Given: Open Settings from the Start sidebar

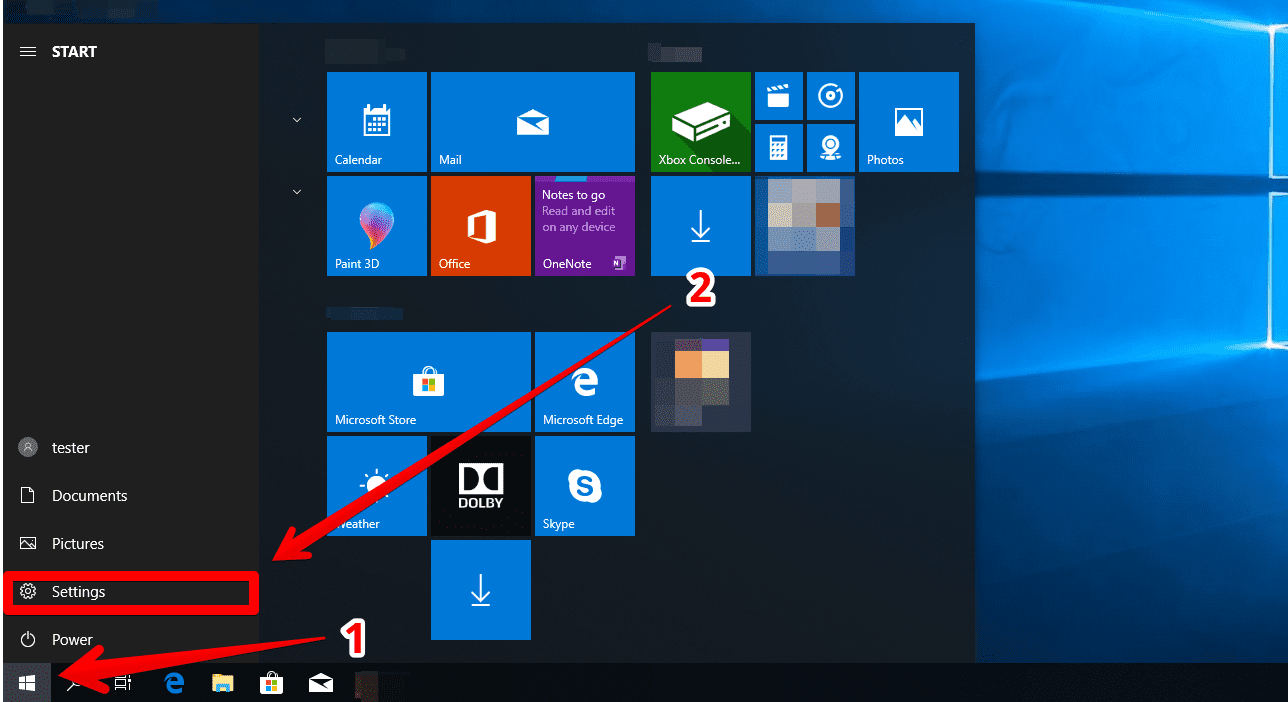Looking at the screenshot, I should (131, 592).
